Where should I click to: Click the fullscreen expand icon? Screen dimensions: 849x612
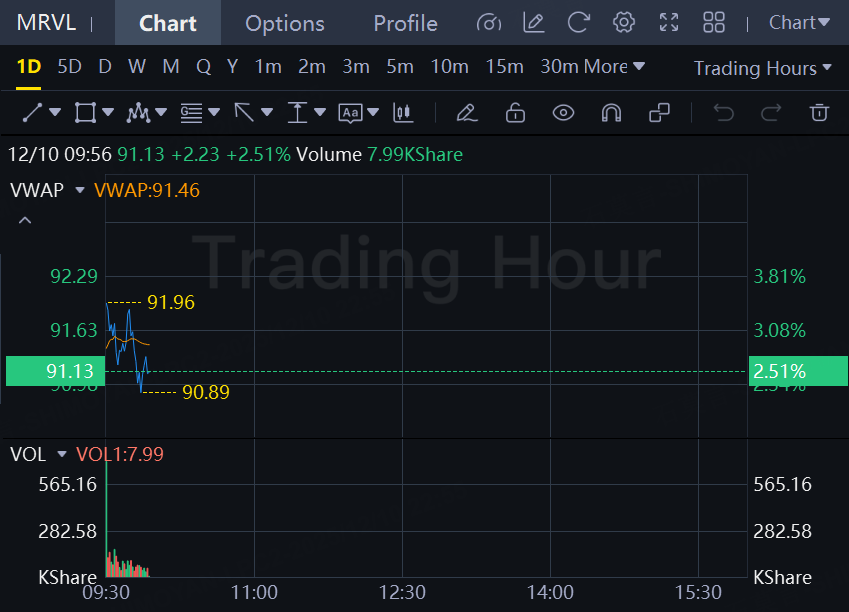(x=669, y=23)
